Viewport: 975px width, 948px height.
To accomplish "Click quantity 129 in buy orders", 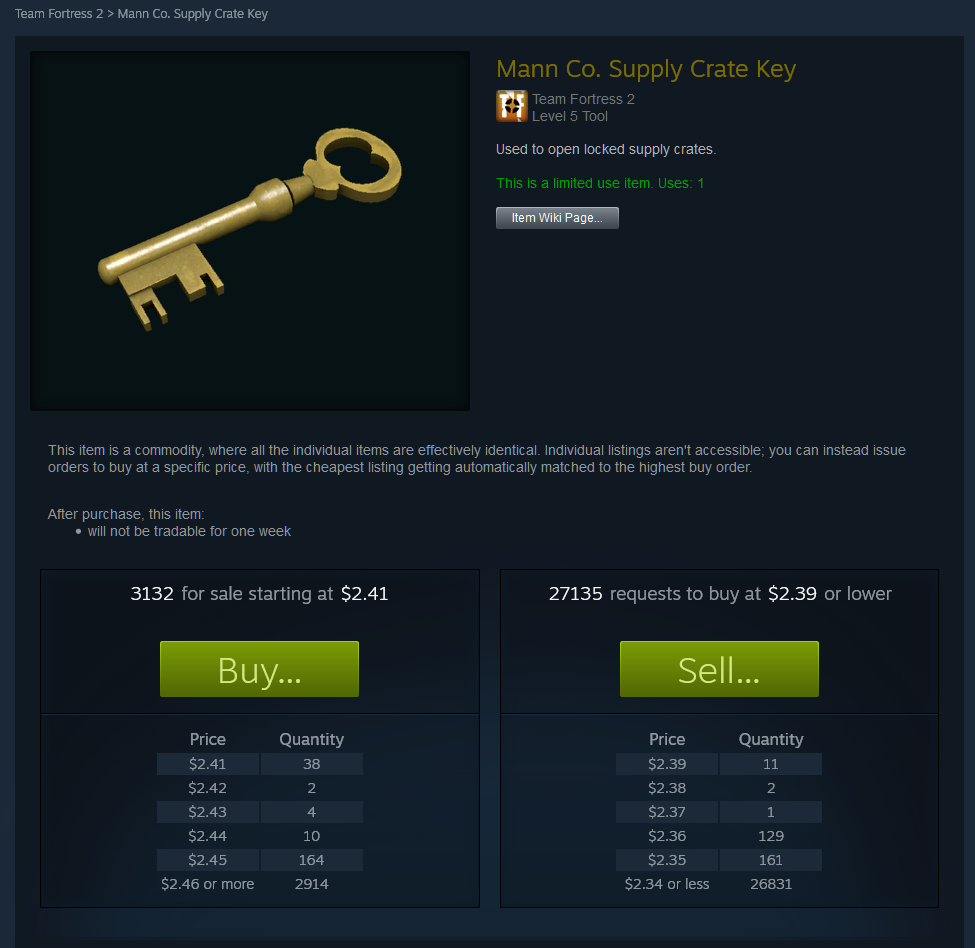I will (771, 836).
